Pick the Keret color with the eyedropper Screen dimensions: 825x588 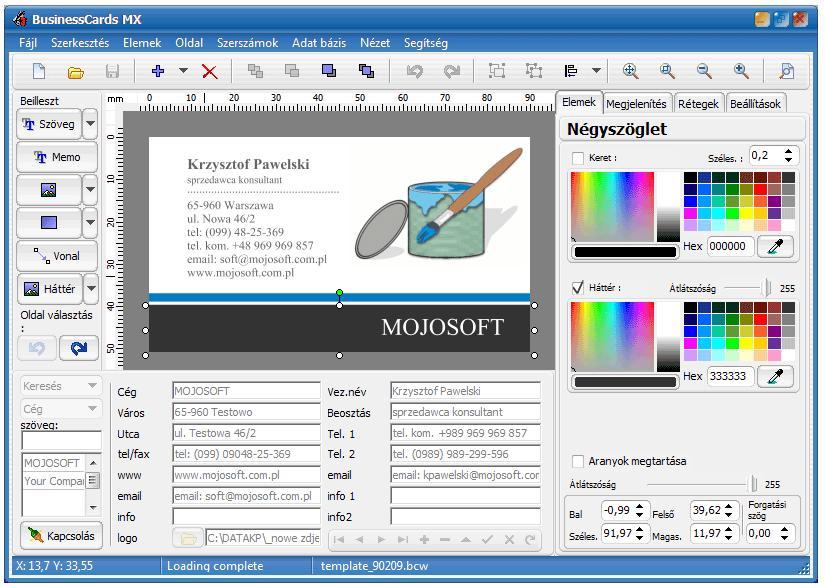[x=776, y=246]
